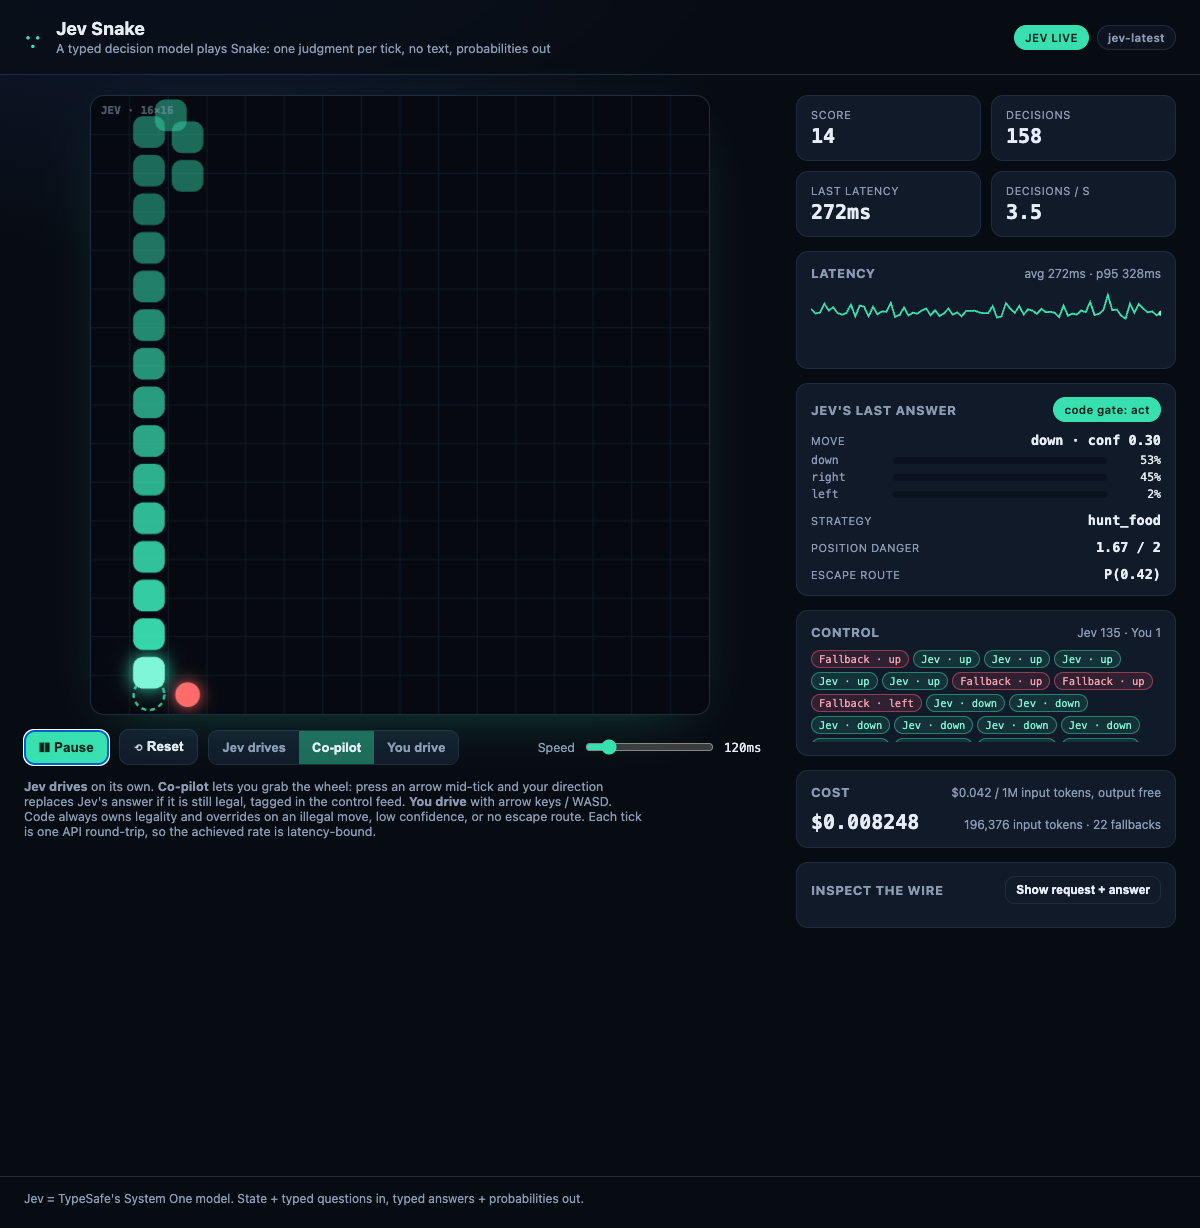Select the Co-pilot control mode
The width and height of the screenshot is (1200, 1228).
coord(336,747)
